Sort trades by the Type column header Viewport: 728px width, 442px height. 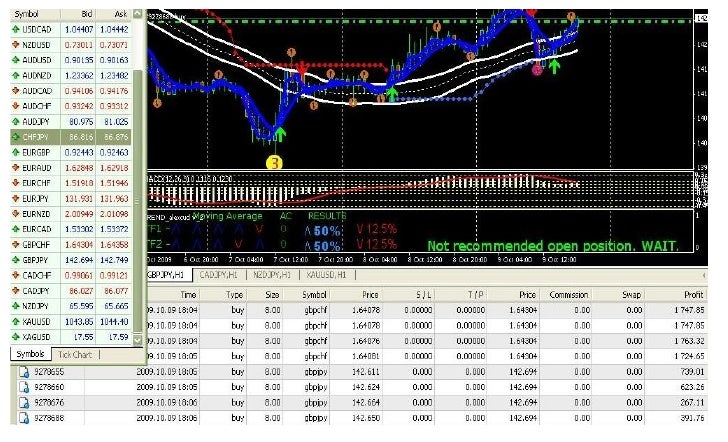coord(223,294)
